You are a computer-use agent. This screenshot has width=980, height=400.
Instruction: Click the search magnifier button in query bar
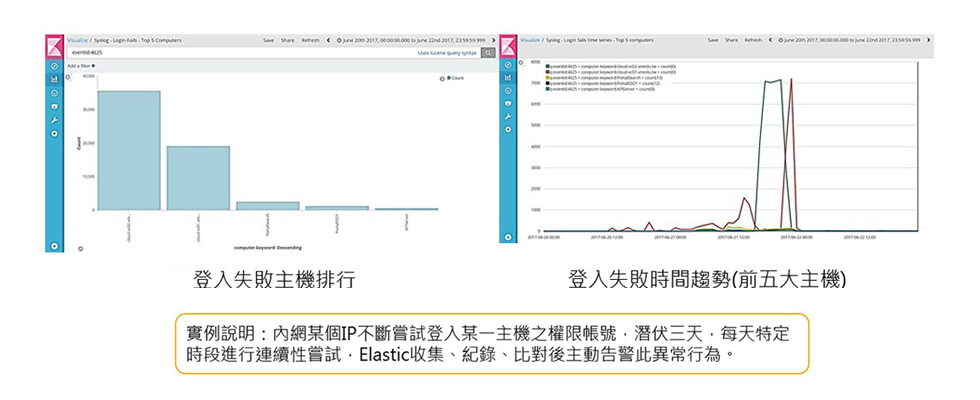click(488, 51)
